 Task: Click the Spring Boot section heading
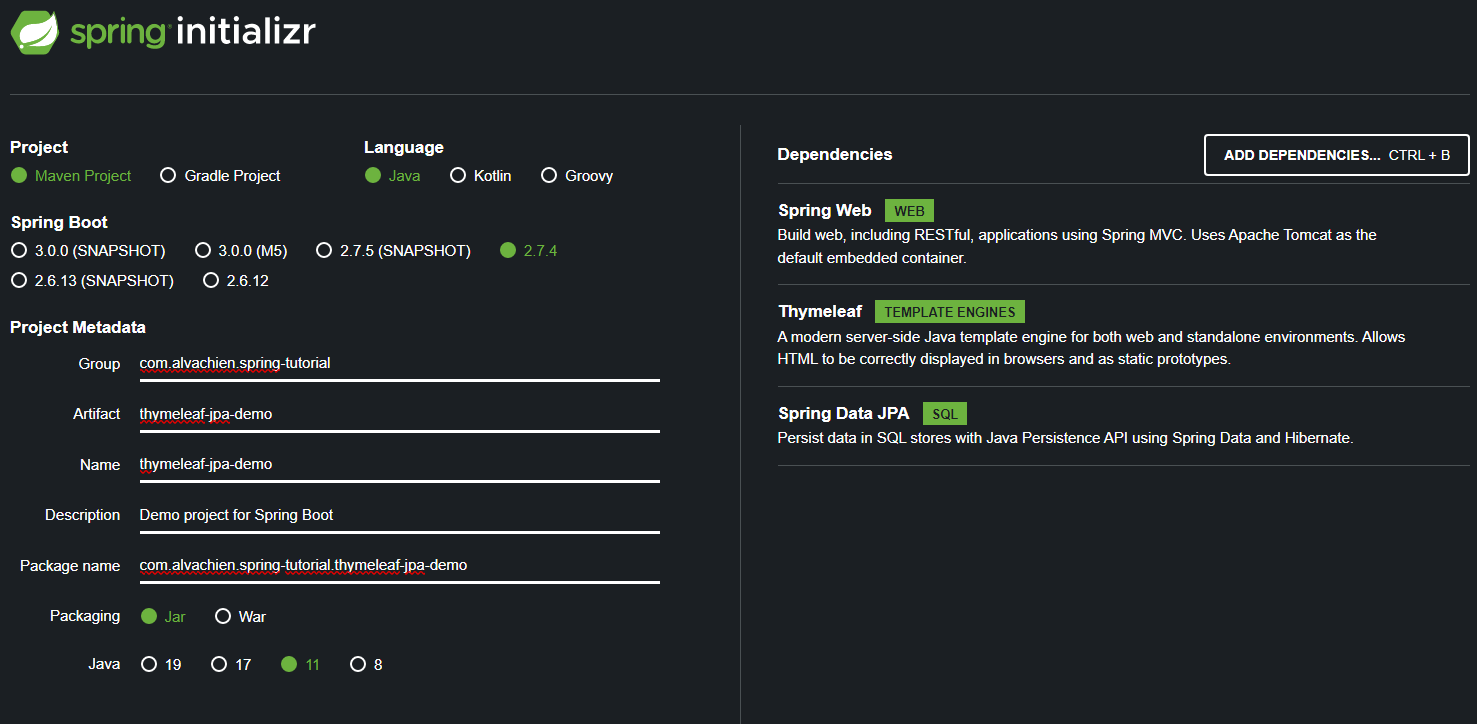pos(59,222)
